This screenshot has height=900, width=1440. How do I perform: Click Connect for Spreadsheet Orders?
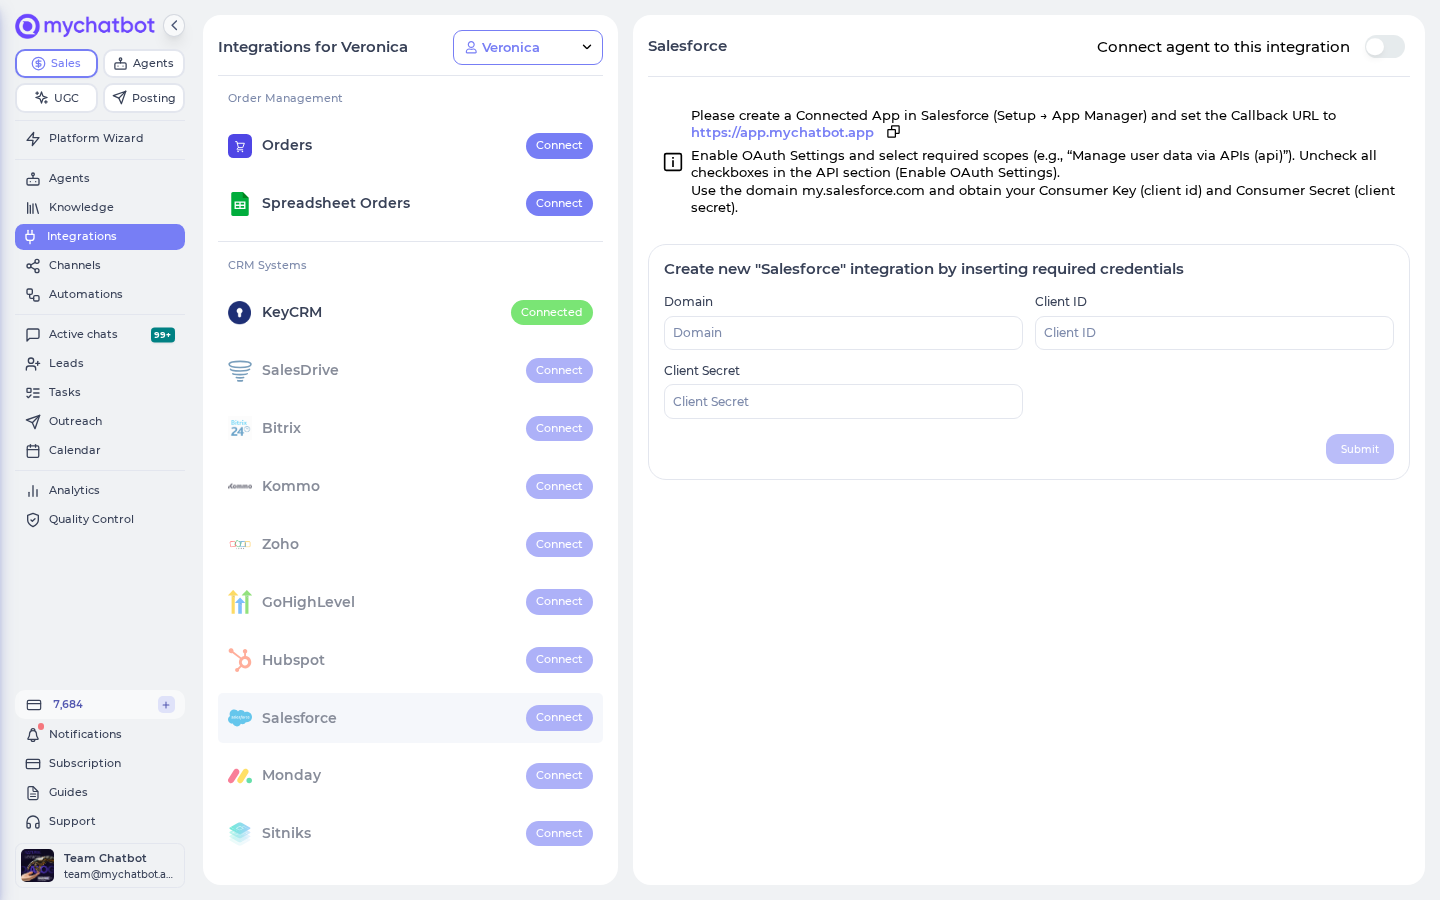(559, 203)
